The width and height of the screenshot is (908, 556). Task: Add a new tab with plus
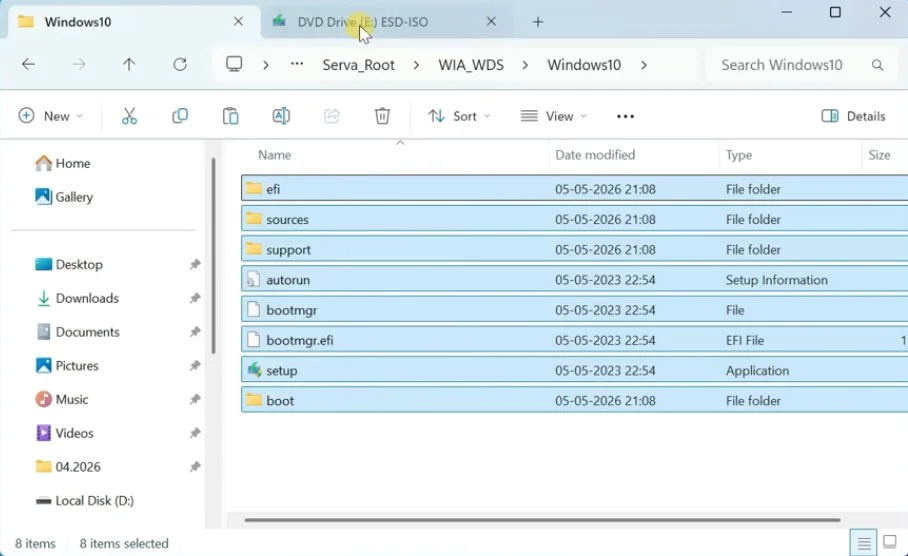pos(538,22)
